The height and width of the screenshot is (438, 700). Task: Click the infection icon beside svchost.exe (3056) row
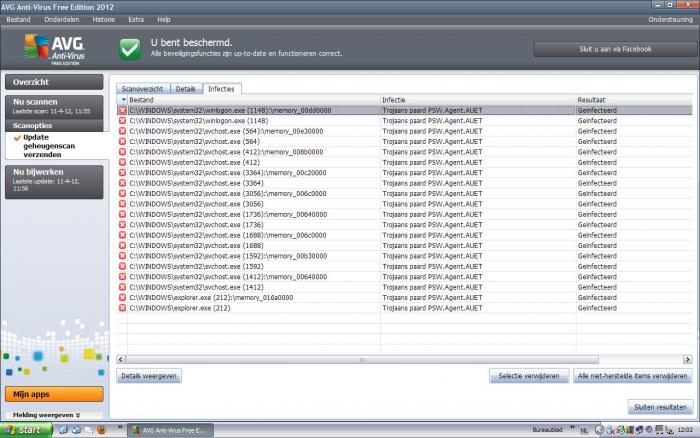click(122, 204)
